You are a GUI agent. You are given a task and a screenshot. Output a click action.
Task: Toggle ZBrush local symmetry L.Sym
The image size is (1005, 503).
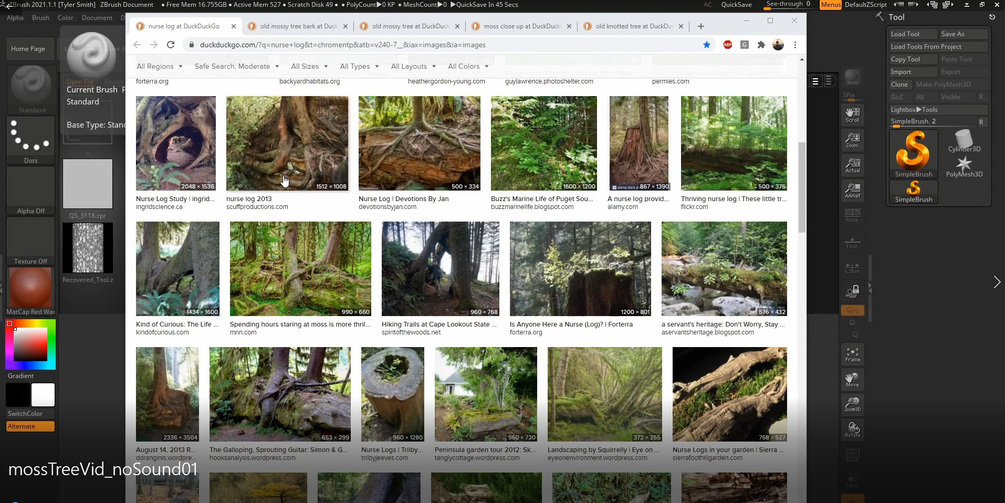[x=852, y=267]
